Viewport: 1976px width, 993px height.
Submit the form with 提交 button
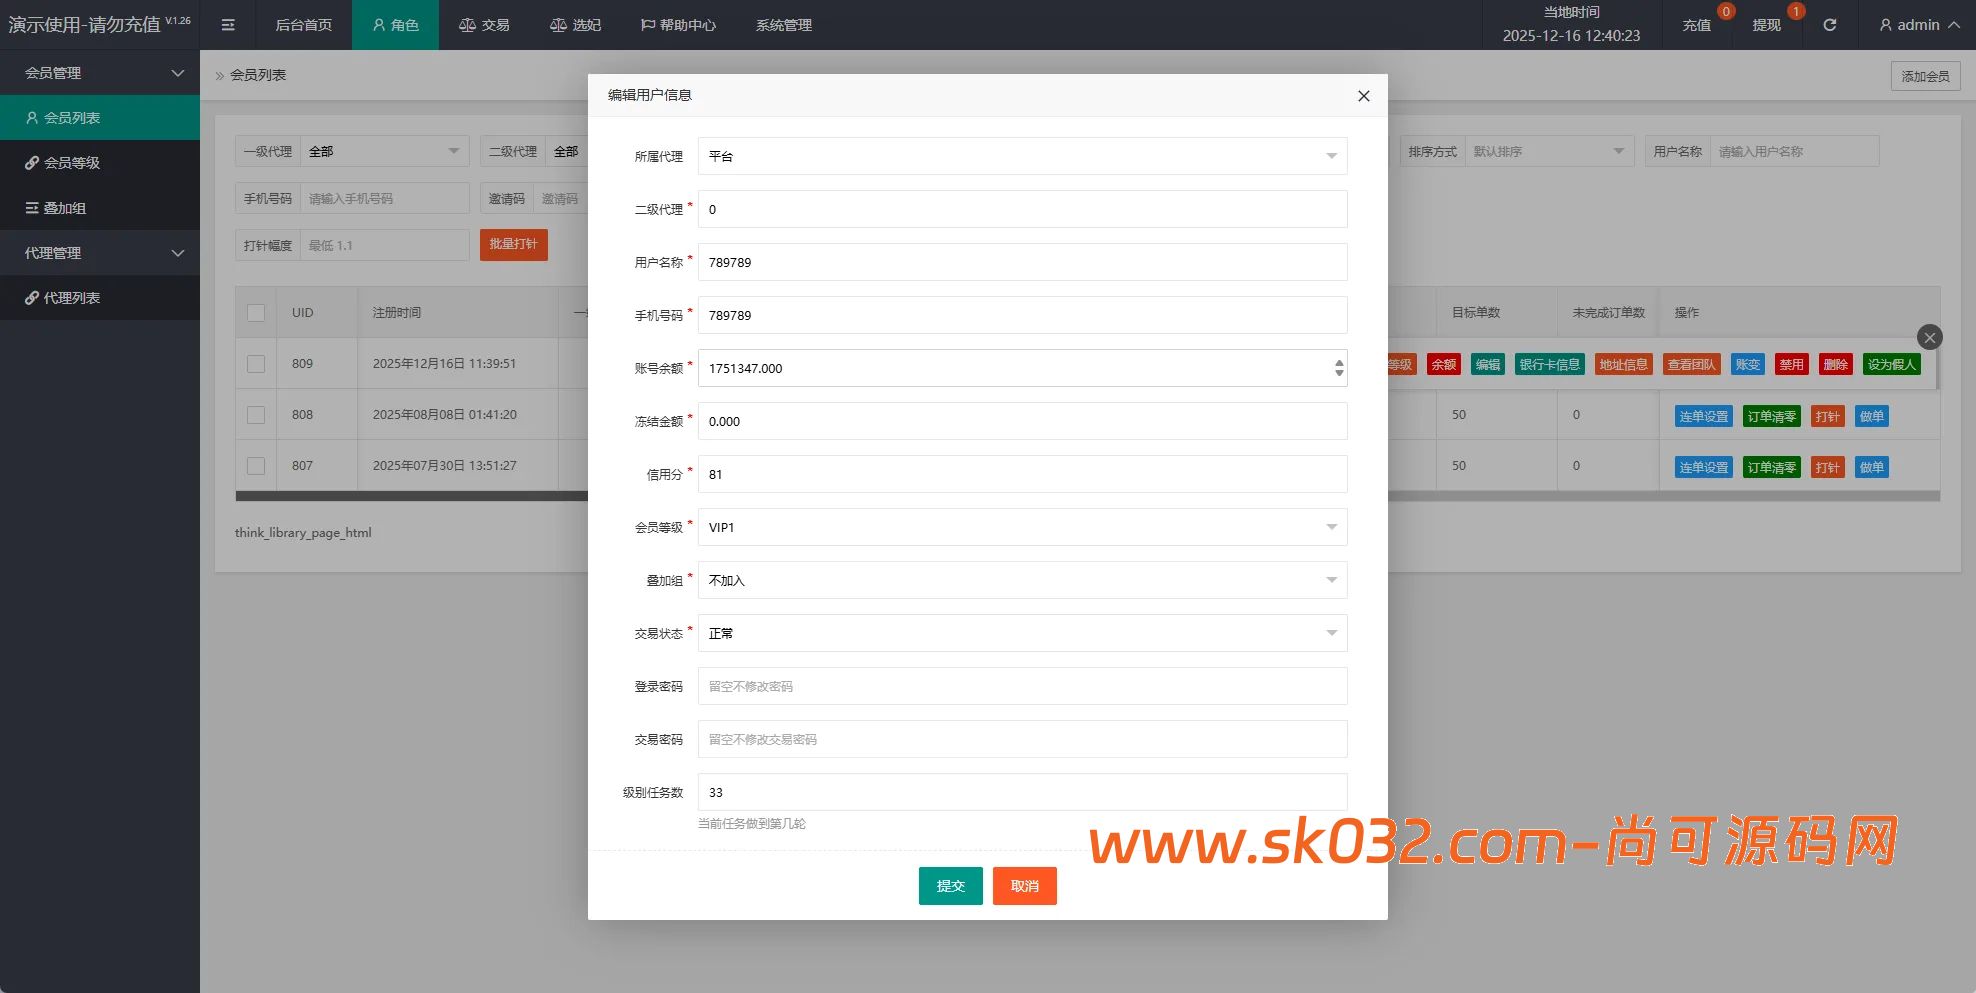point(950,886)
